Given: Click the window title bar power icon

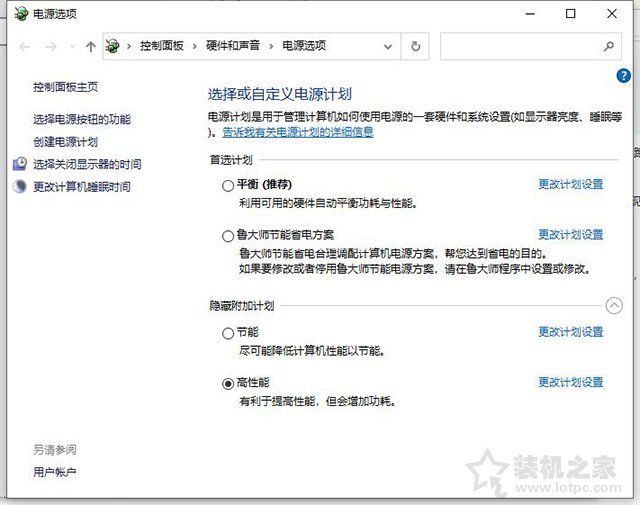Looking at the screenshot, I should coord(21,14).
